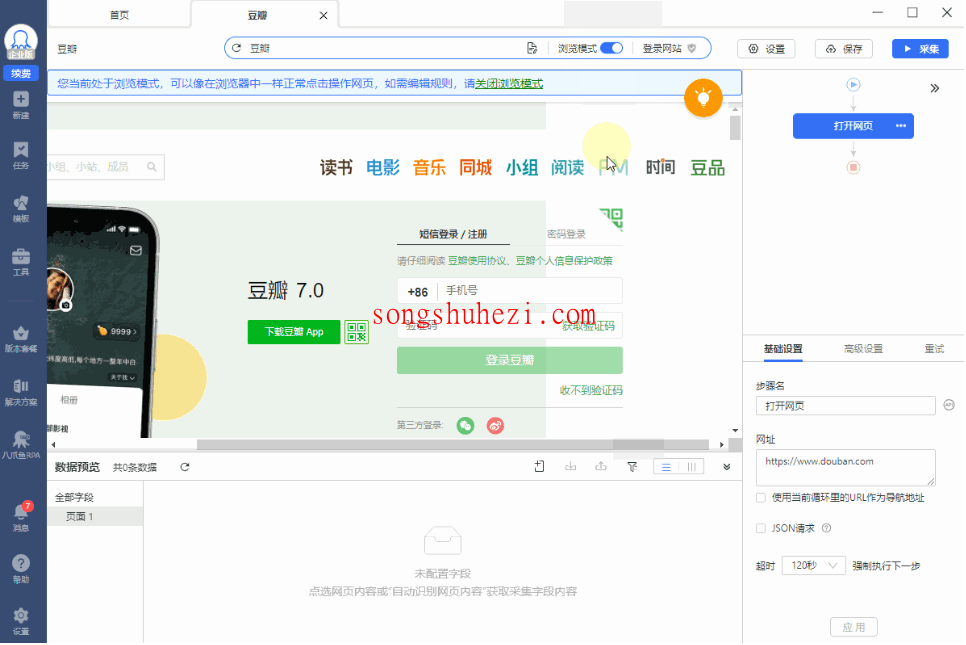Image resolution: width=966 pixels, height=645 pixels.
Task: Click the 手机号 phone input field
Action: point(530,290)
